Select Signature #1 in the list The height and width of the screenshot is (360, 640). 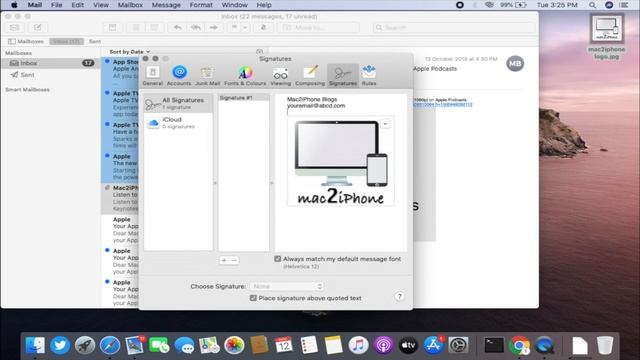click(244, 98)
